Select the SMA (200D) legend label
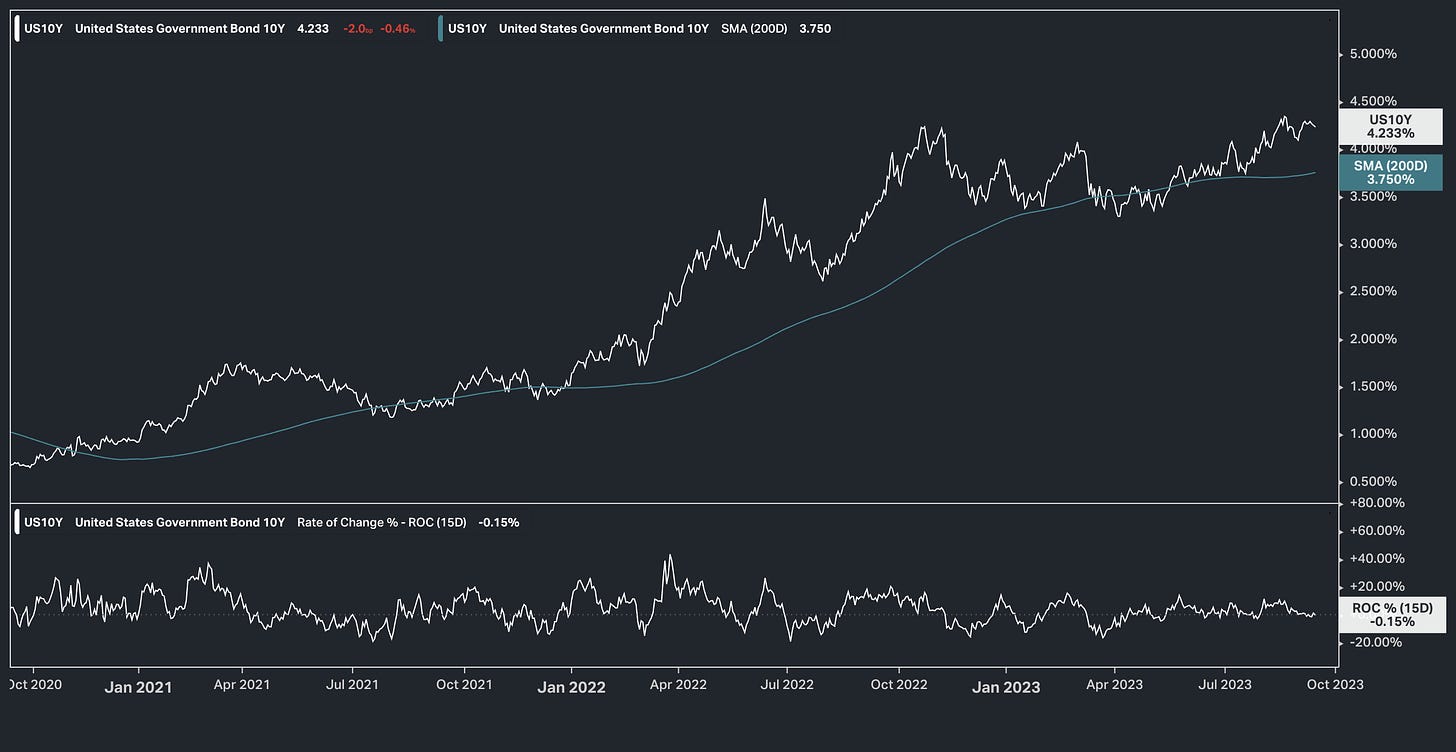Screen dimensions: 1456x752 pos(754,29)
